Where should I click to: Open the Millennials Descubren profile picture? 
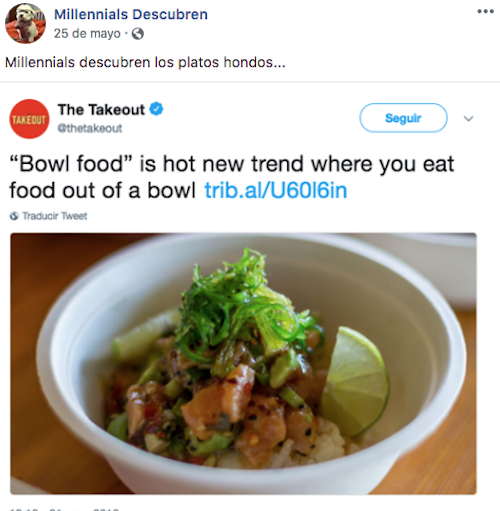point(25,23)
